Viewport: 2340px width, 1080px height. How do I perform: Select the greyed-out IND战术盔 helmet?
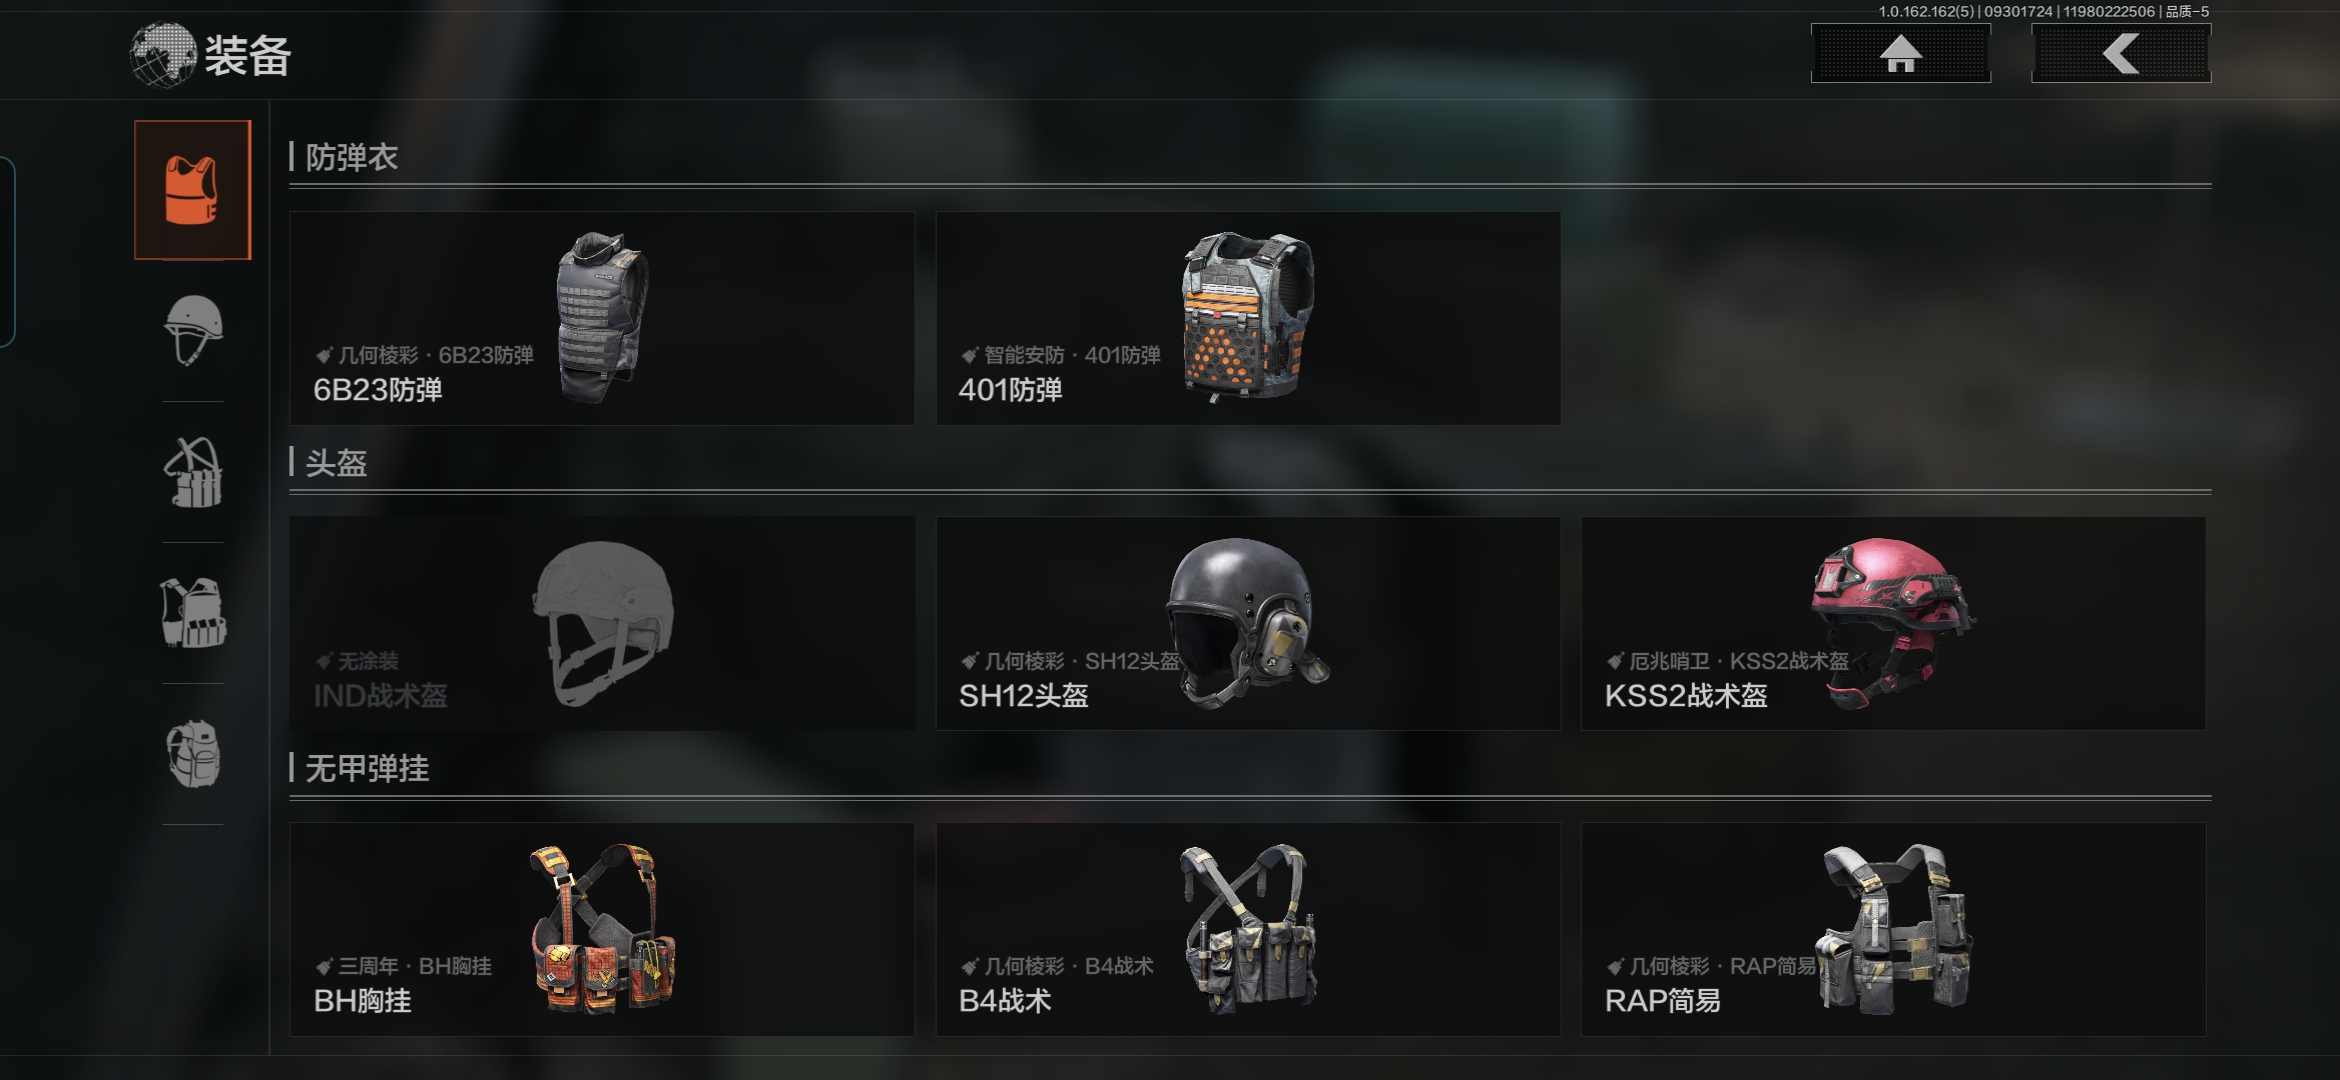pyautogui.click(x=602, y=623)
